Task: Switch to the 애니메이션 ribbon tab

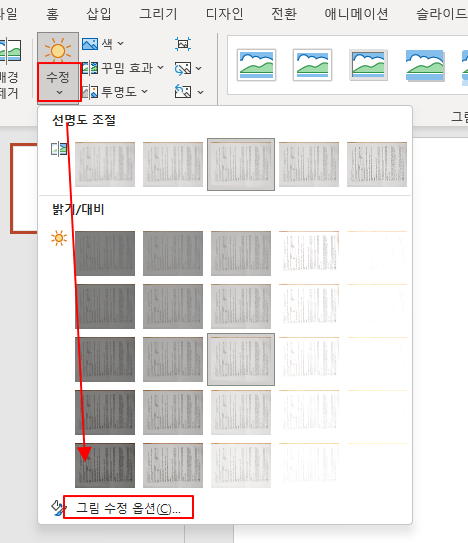Action: coord(356,14)
